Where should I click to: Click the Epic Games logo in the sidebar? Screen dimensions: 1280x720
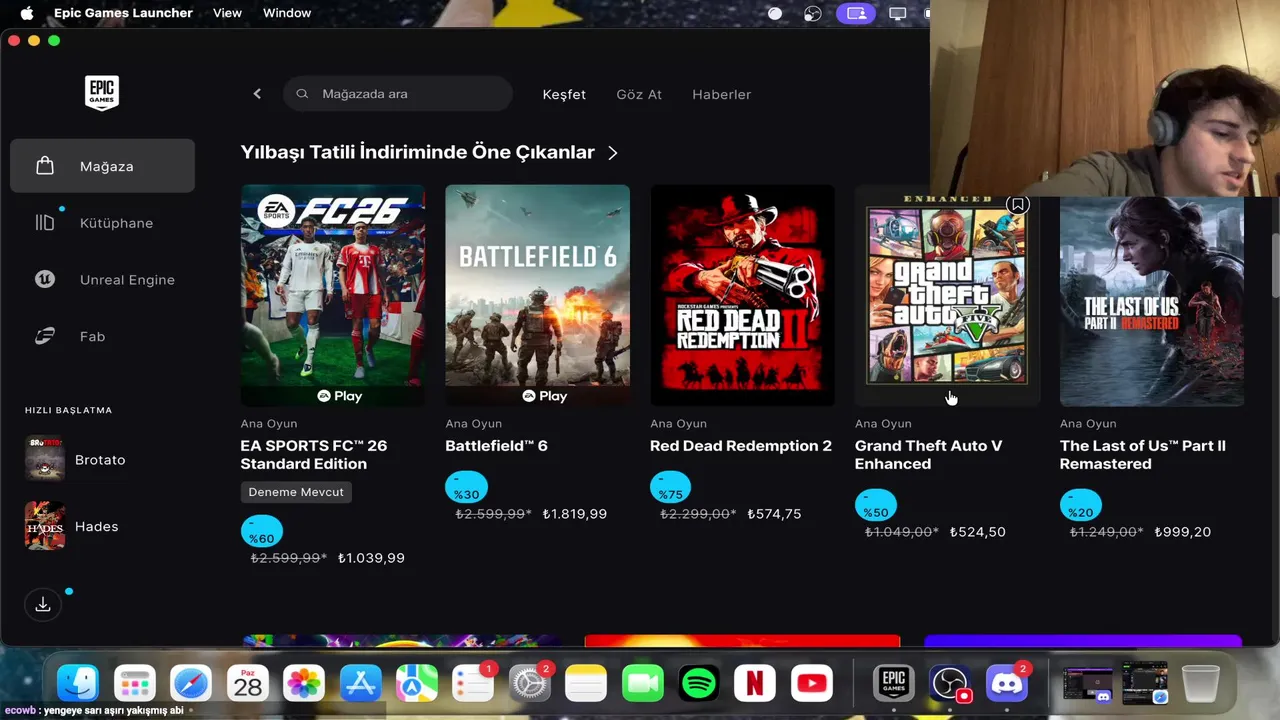102,93
